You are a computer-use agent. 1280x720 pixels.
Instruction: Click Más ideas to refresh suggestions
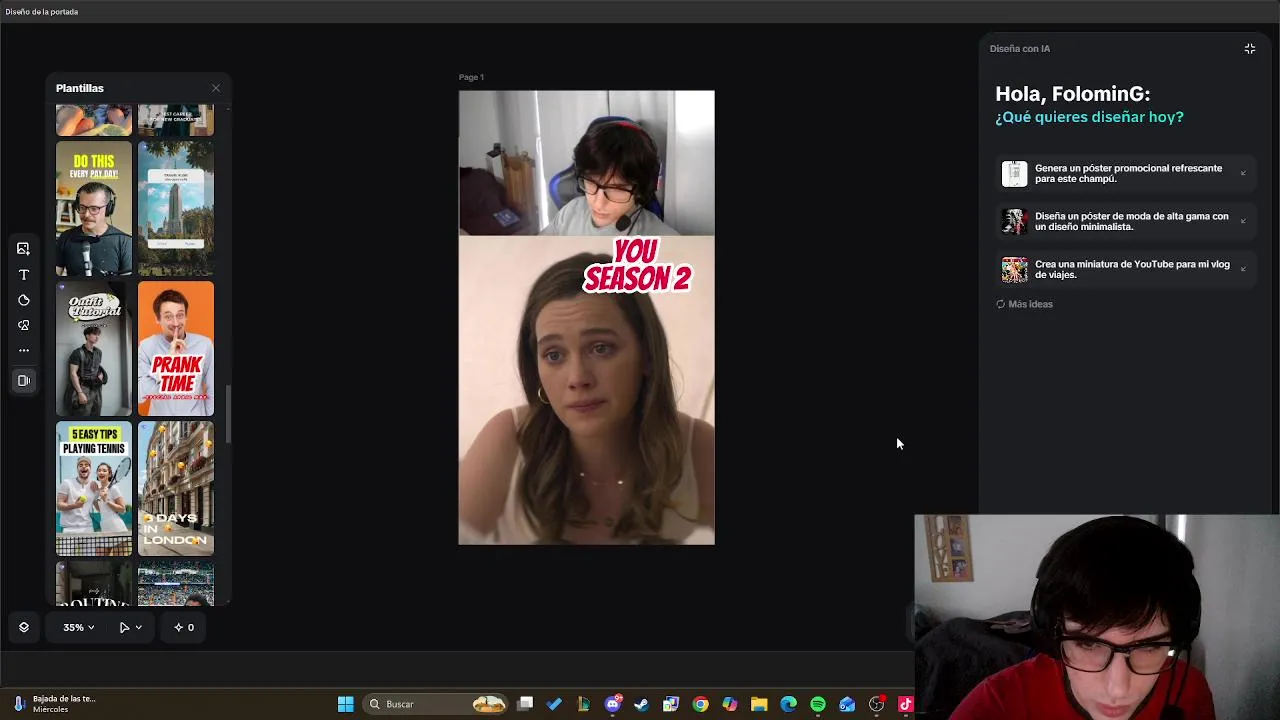tap(1024, 304)
